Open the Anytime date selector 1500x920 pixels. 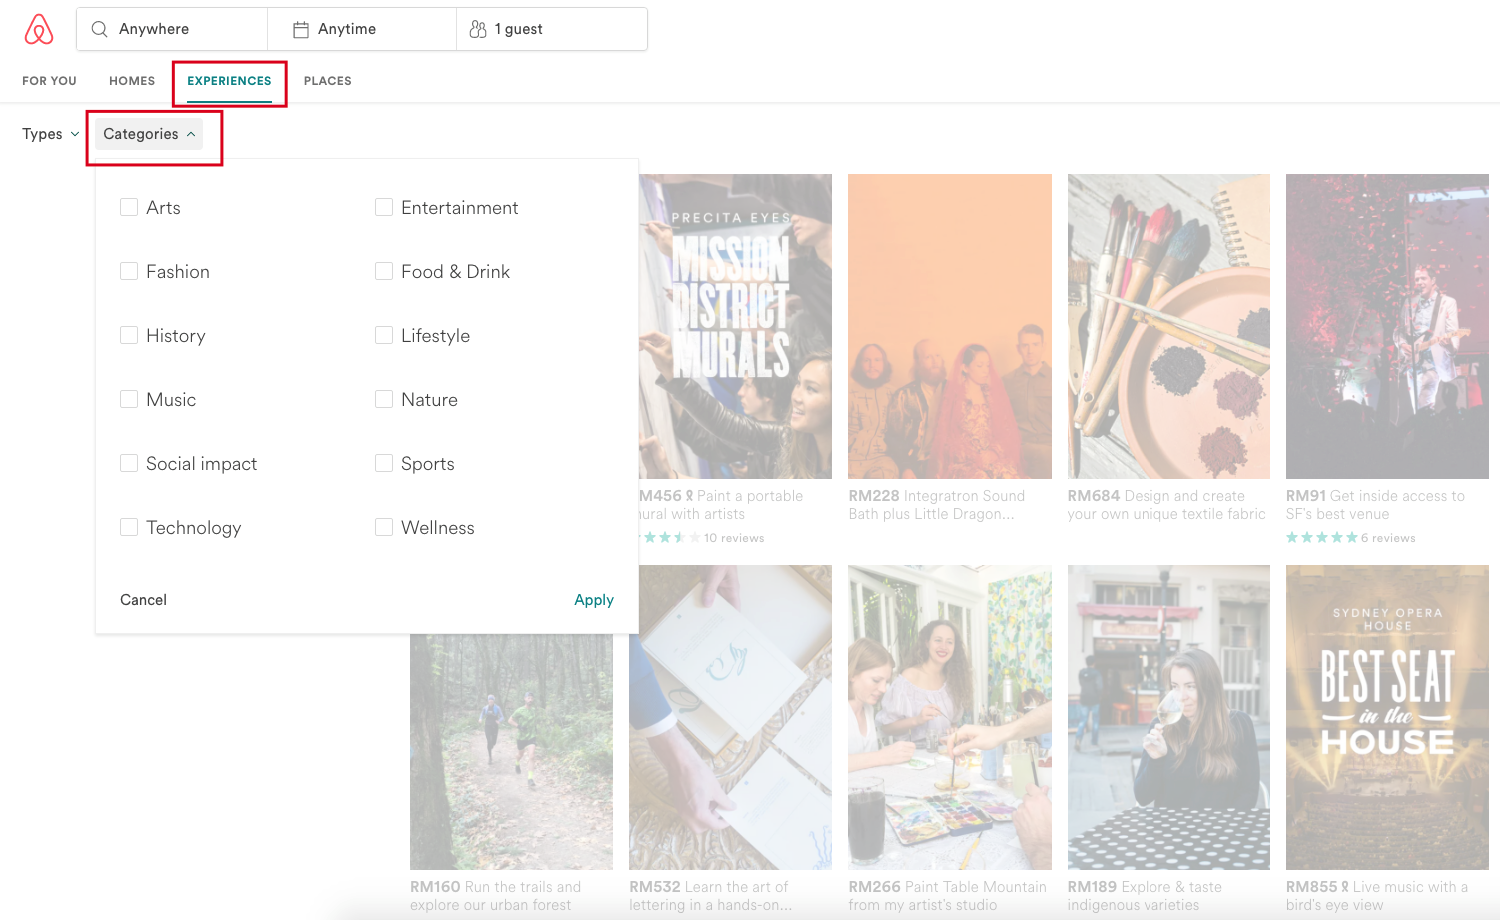[344, 29]
